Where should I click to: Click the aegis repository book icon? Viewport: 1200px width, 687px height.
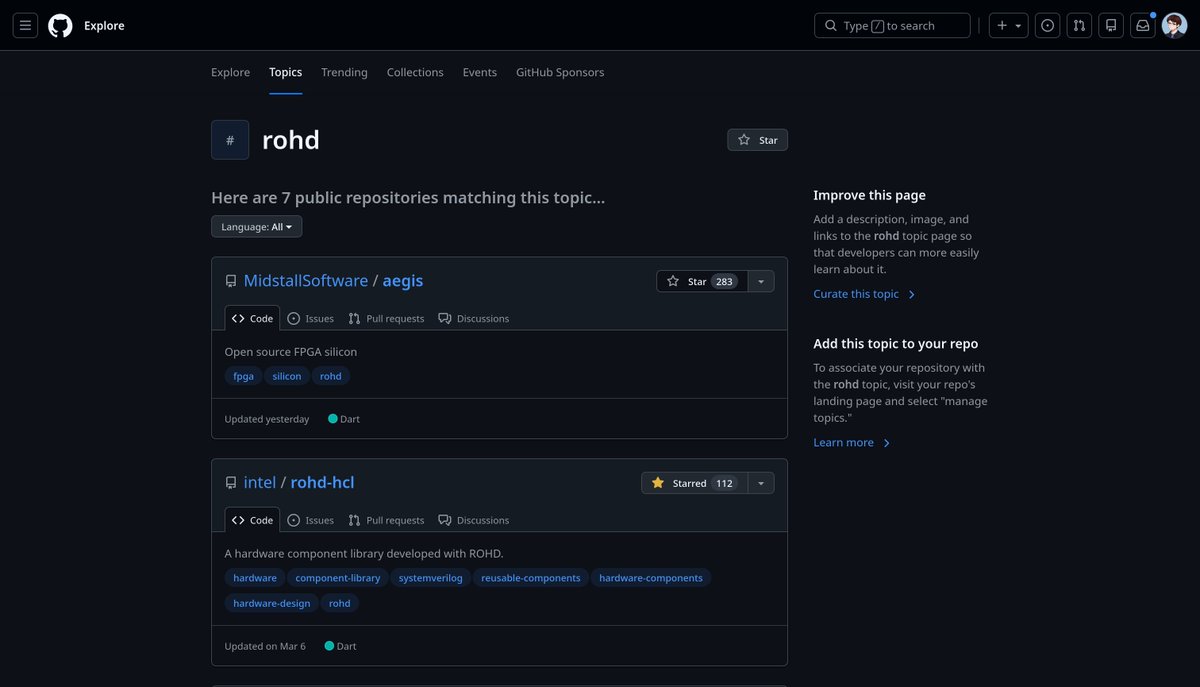tap(231, 282)
